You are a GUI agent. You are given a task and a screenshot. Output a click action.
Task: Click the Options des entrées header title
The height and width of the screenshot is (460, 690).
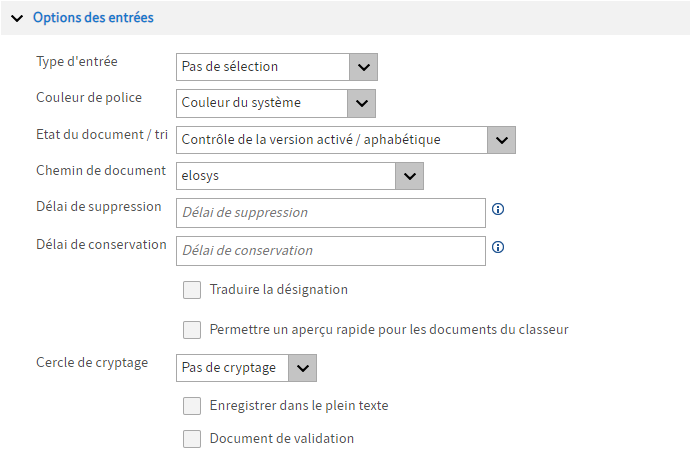pos(93,18)
